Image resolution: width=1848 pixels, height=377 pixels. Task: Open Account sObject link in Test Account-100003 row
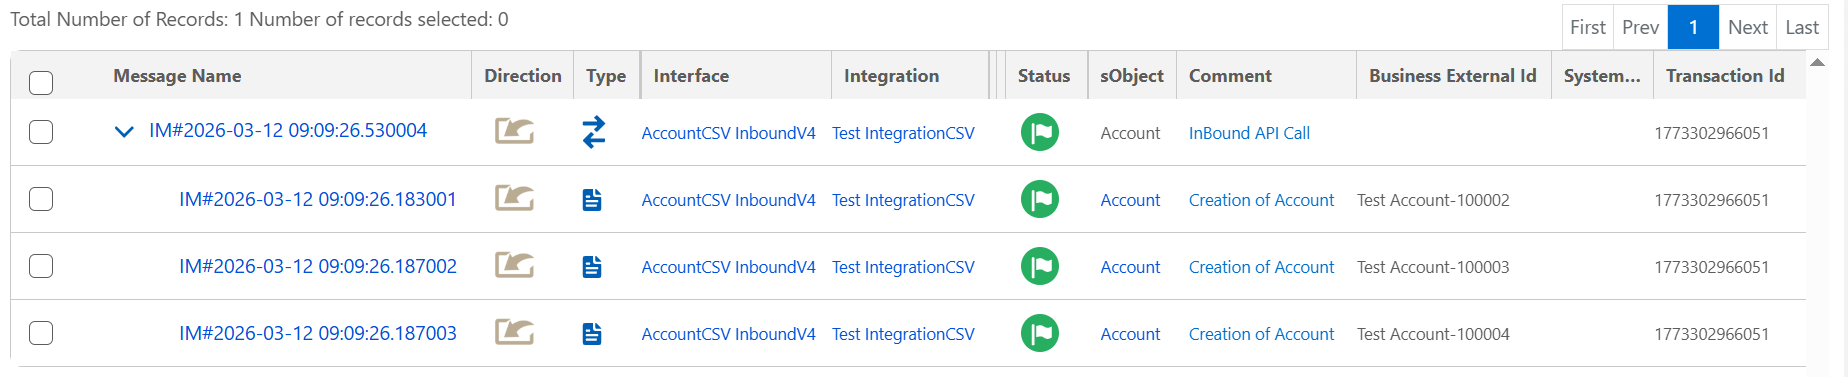click(x=1130, y=267)
